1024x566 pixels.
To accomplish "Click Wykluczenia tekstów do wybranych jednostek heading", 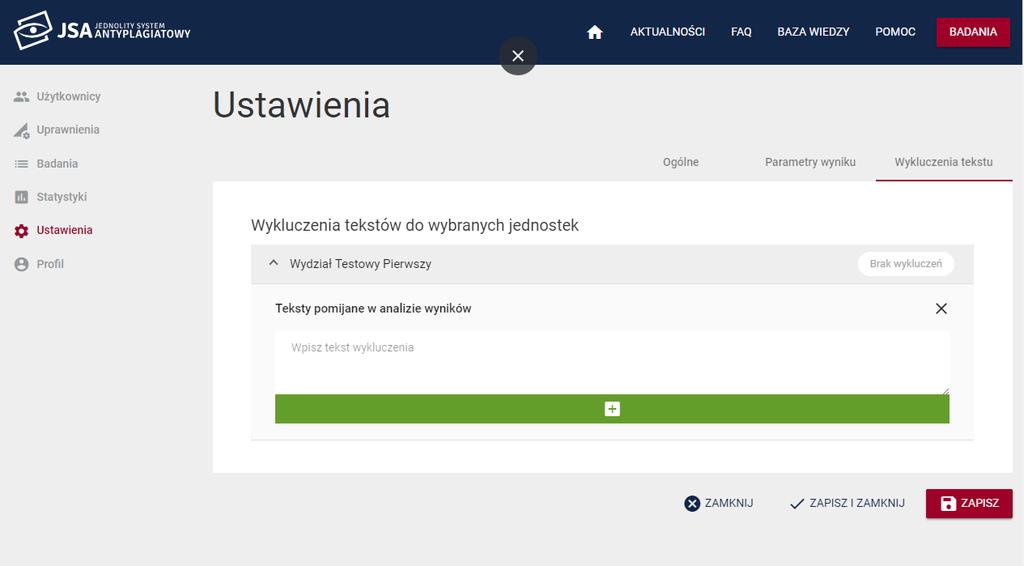I will 415,225.
